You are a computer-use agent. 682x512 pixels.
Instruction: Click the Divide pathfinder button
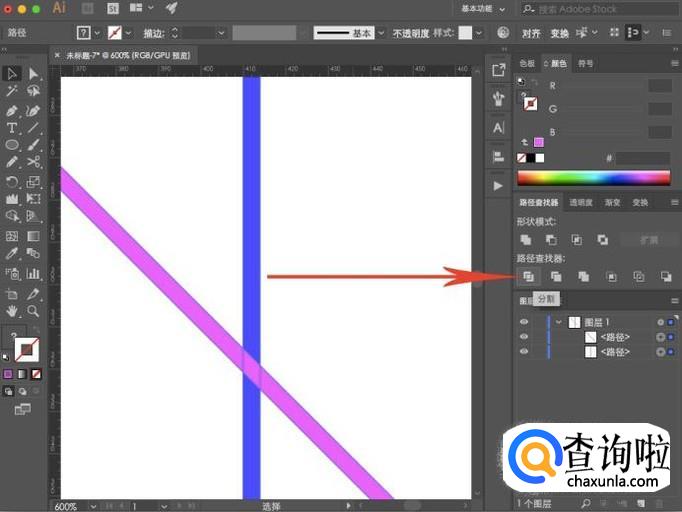coord(528,277)
